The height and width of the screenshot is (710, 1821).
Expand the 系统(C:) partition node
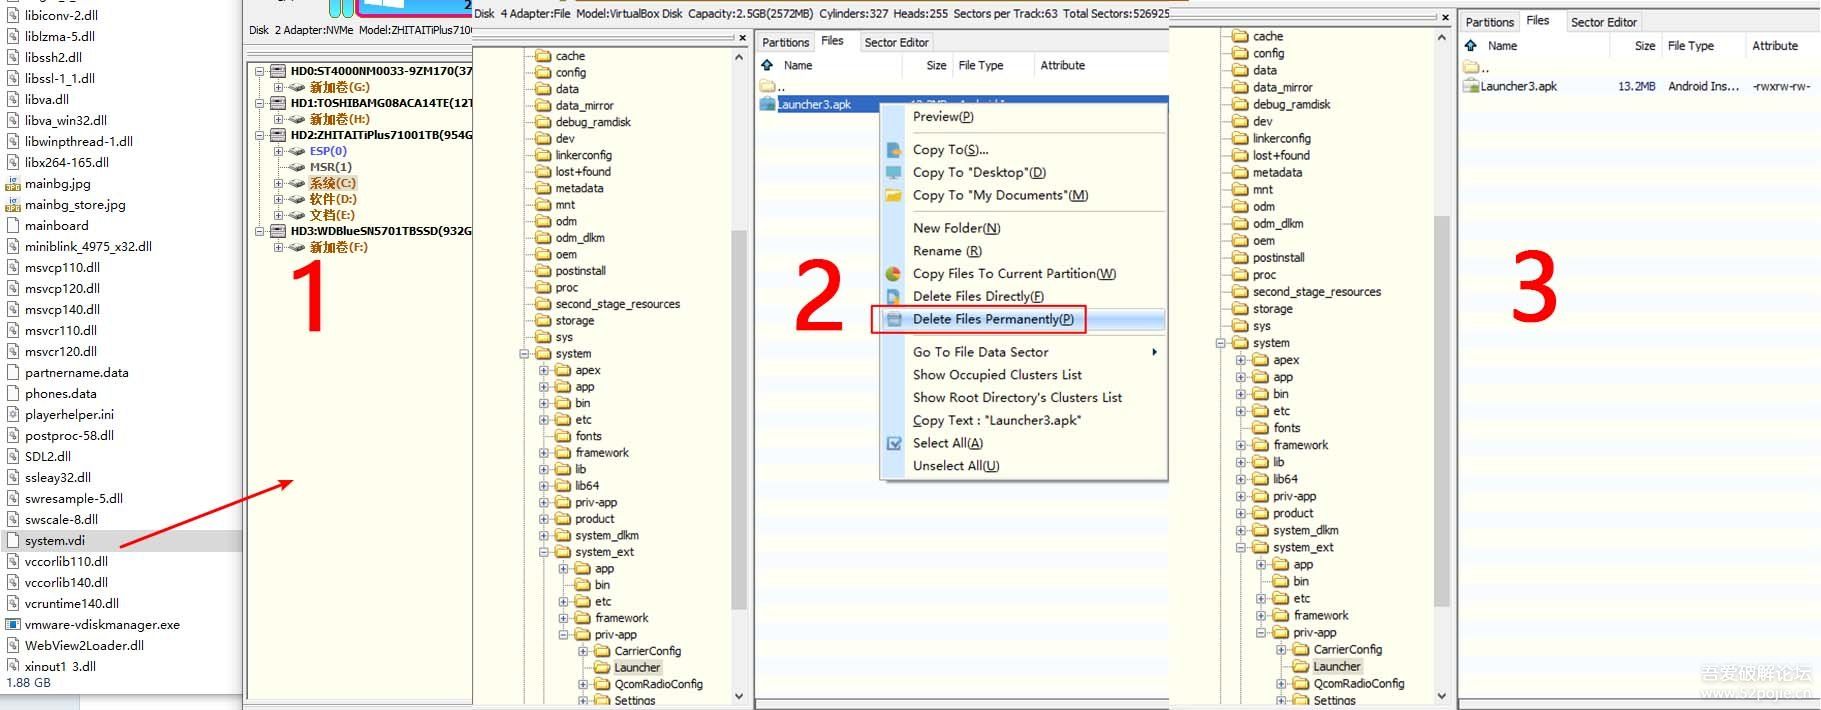[278, 183]
